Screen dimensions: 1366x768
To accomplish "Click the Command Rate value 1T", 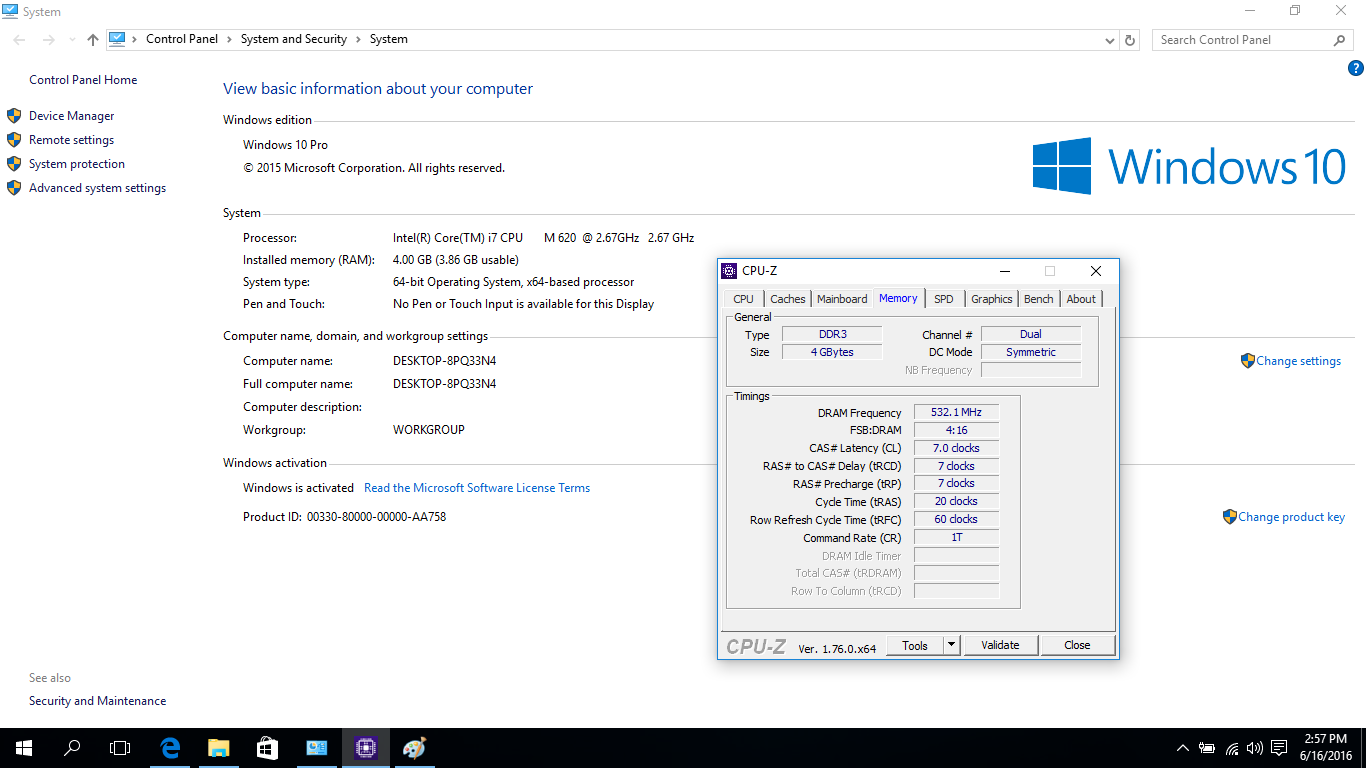I will pyautogui.click(x=956, y=538).
